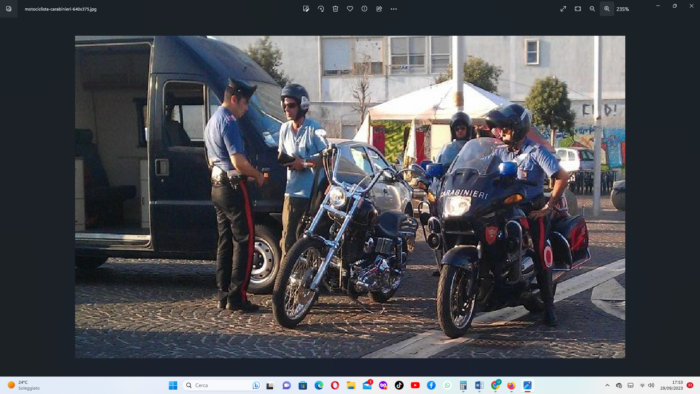This screenshot has height=394, width=700.
Task: Open the purple round app icon beside Mail
Action: tap(383, 386)
